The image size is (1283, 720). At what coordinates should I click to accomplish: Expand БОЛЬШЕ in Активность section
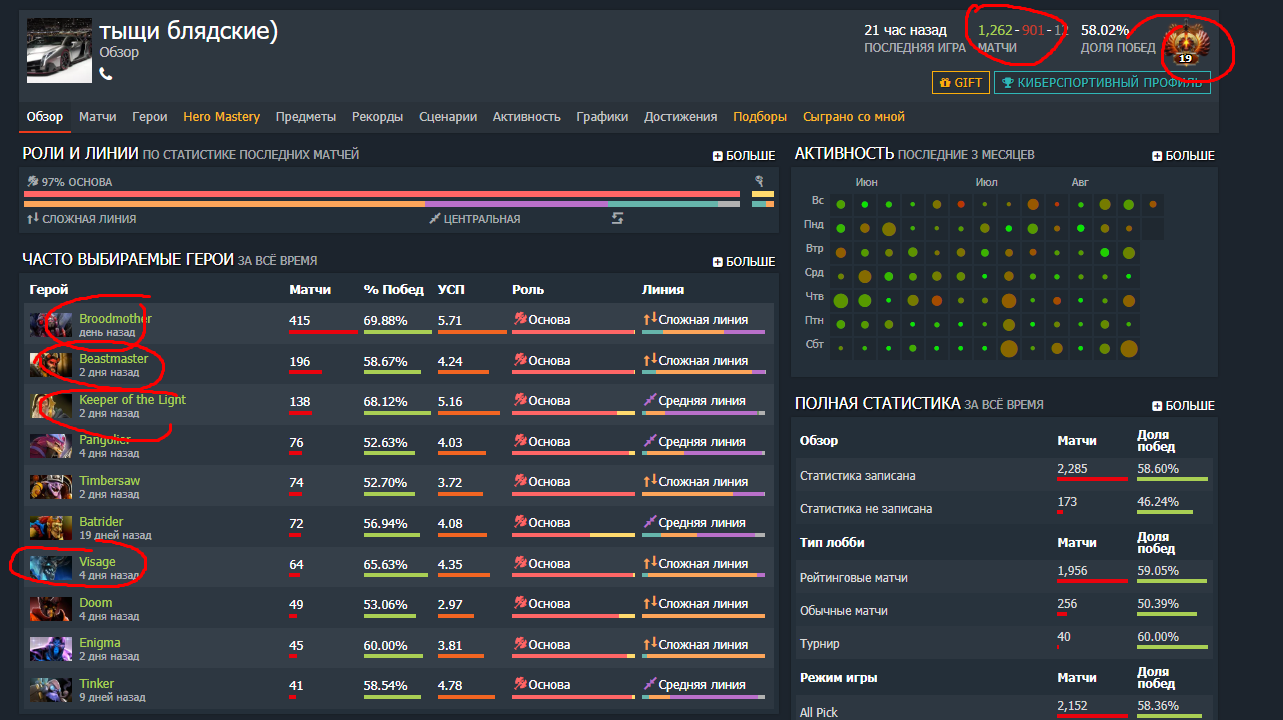[1183, 156]
